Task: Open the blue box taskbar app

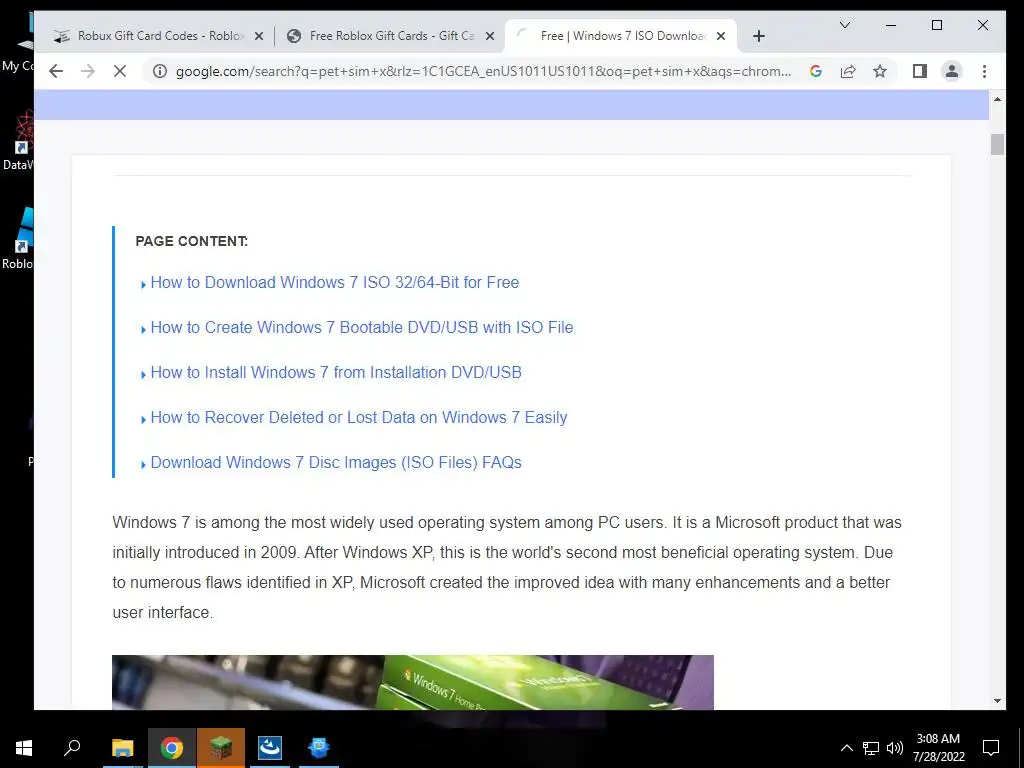Action: click(x=319, y=748)
